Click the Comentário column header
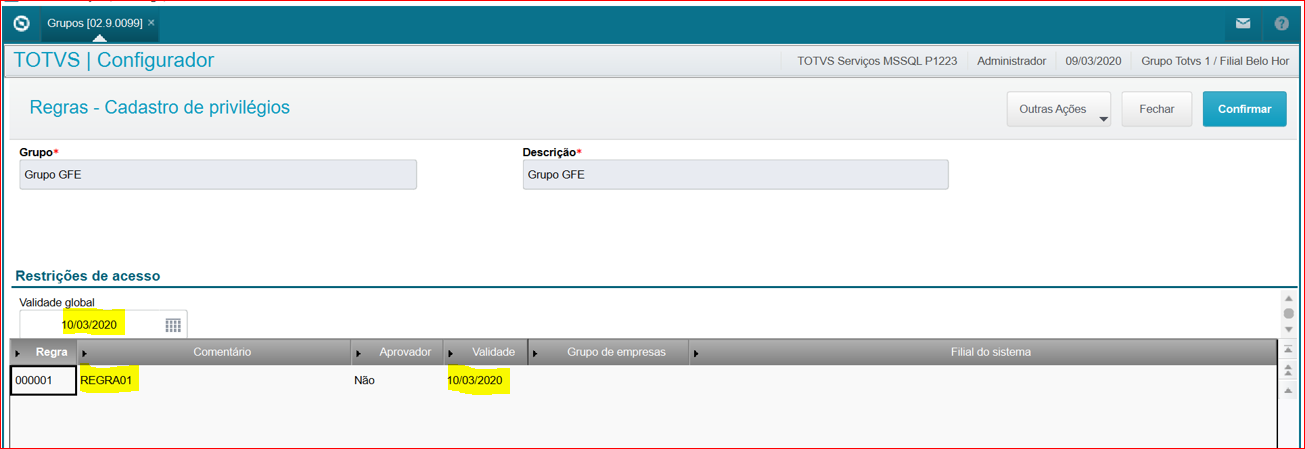The height and width of the screenshot is (449, 1305). click(213, 352)
